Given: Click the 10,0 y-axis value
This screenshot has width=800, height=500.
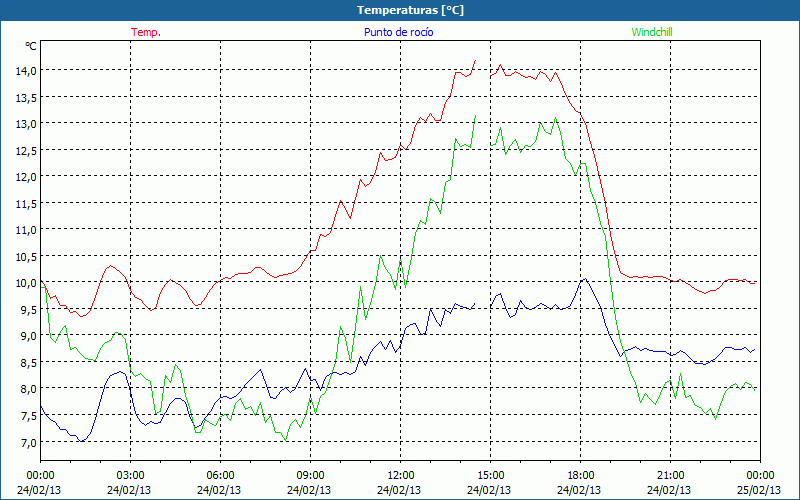Looking at the screenshot, I should [x=26, y=283].
